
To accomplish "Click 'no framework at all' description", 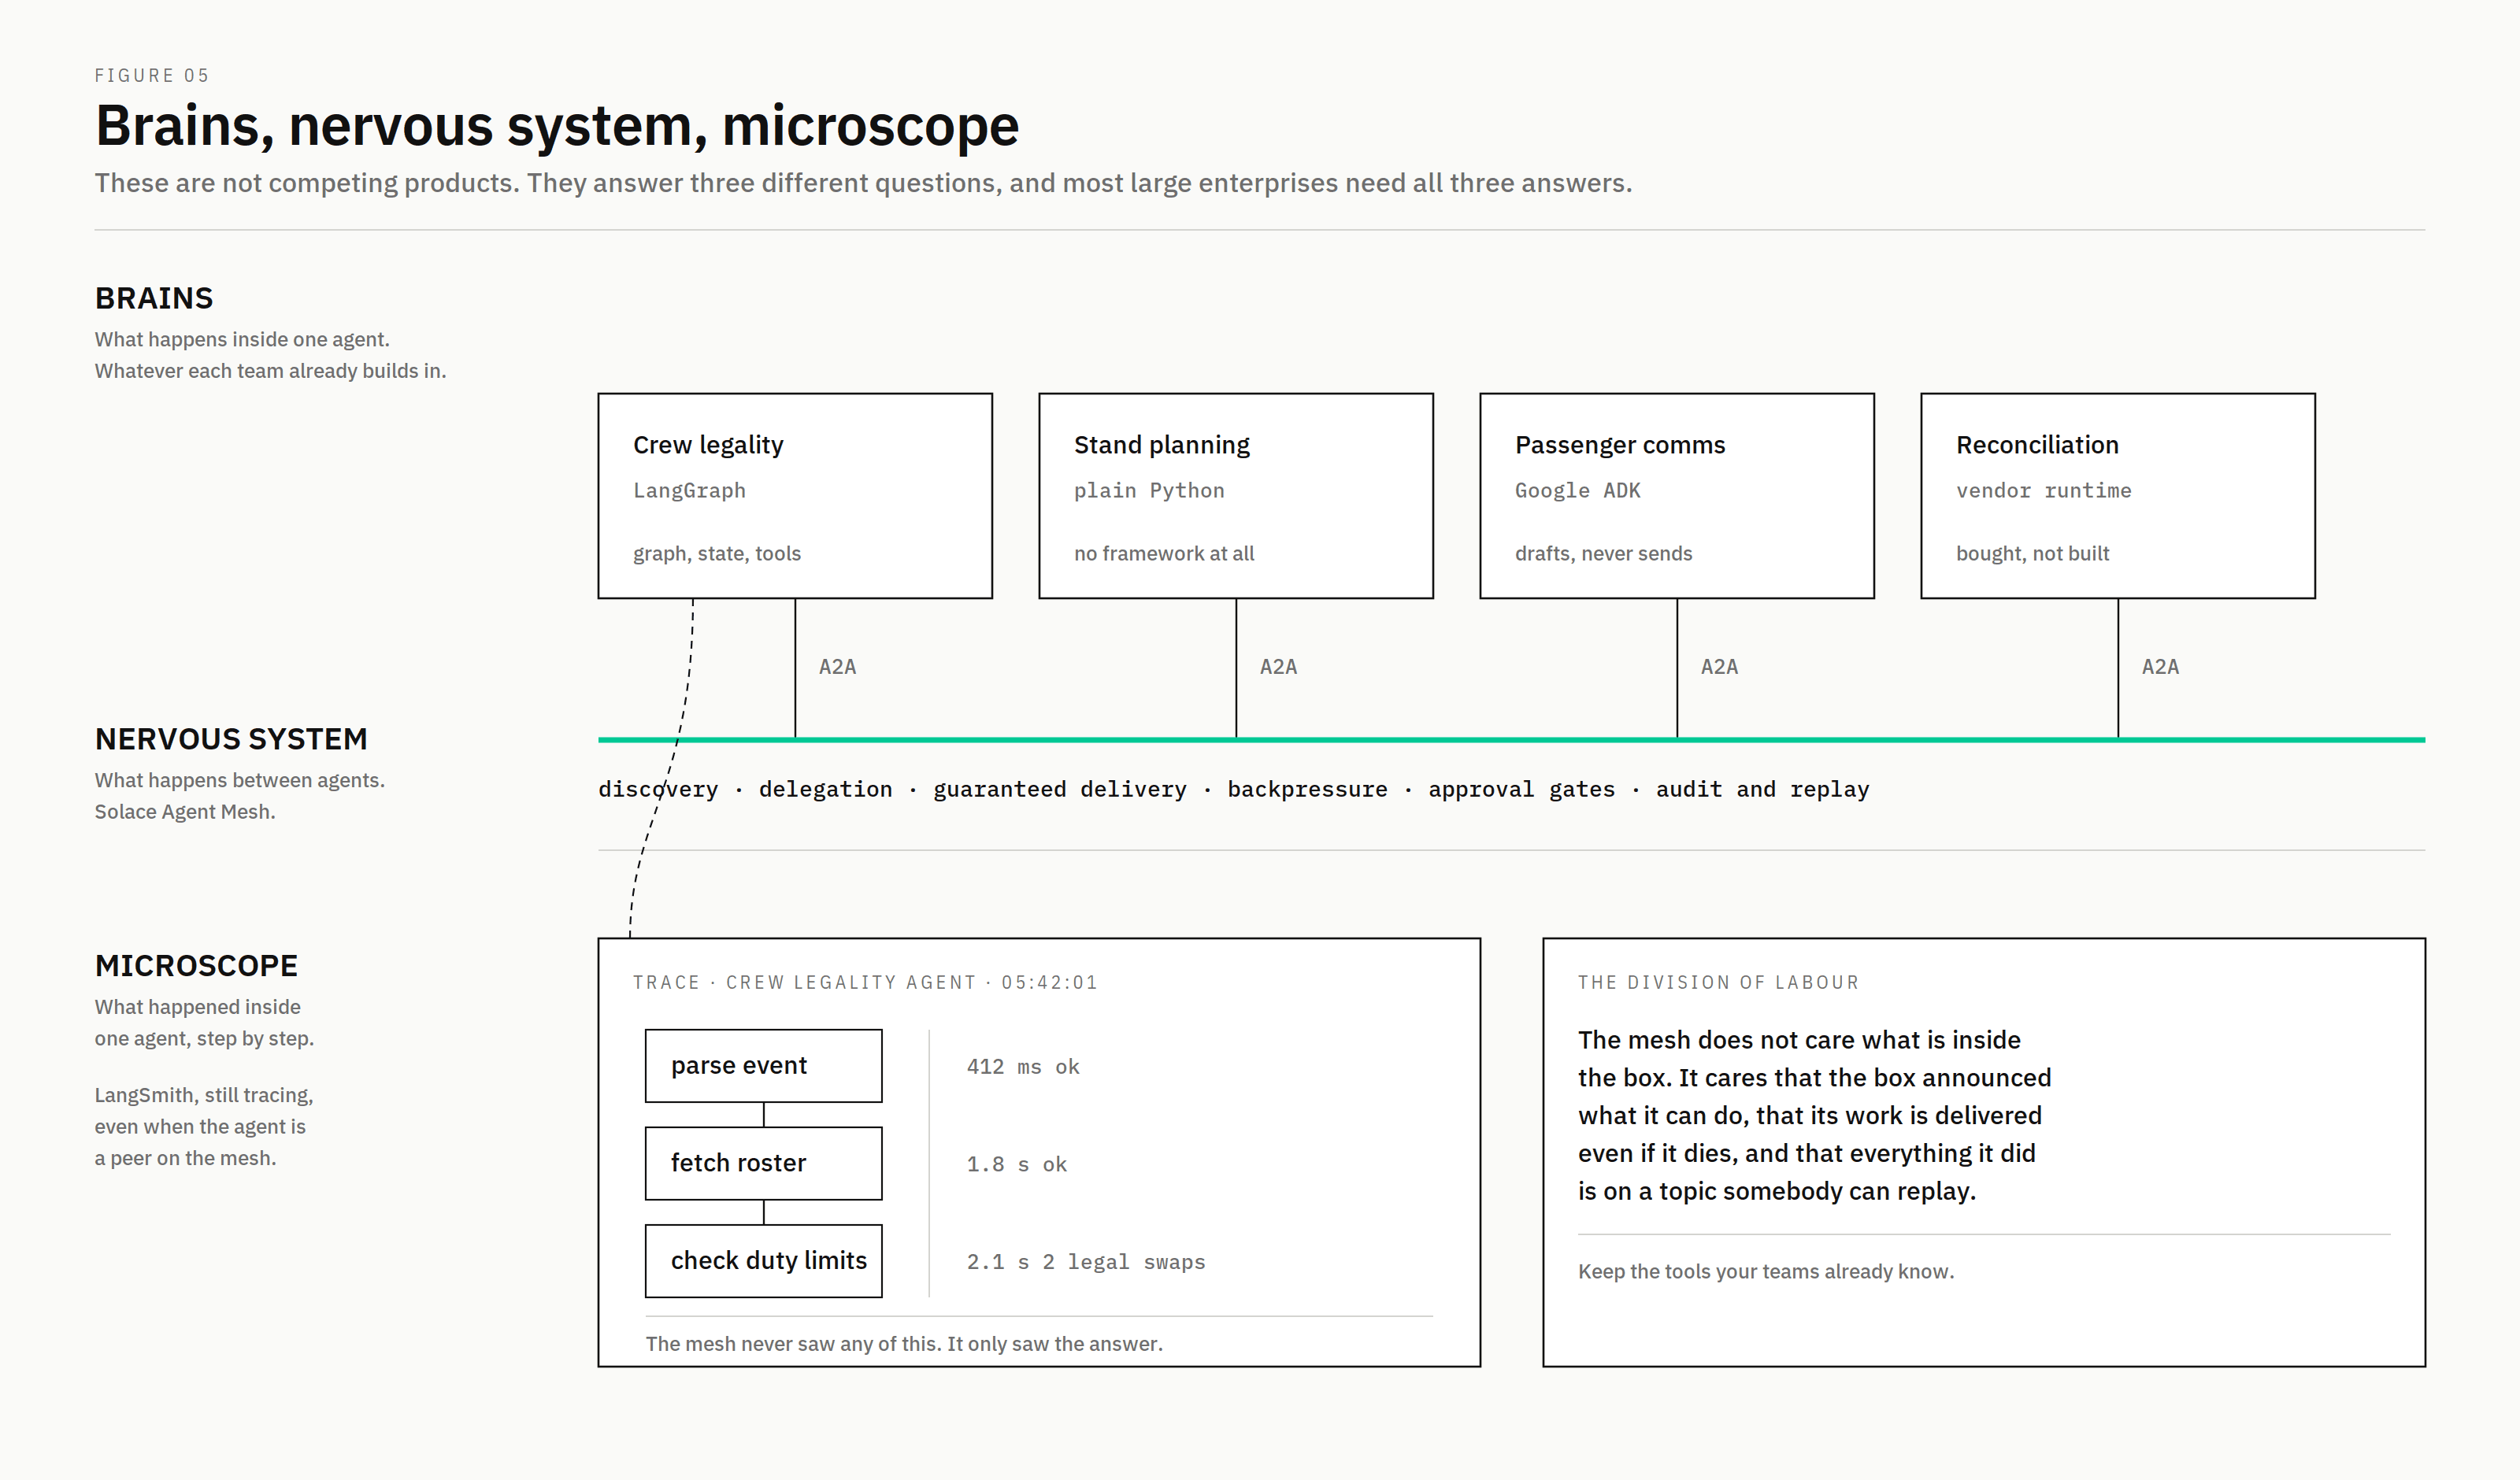I will pyautogui.click(x=1164, y=554).
